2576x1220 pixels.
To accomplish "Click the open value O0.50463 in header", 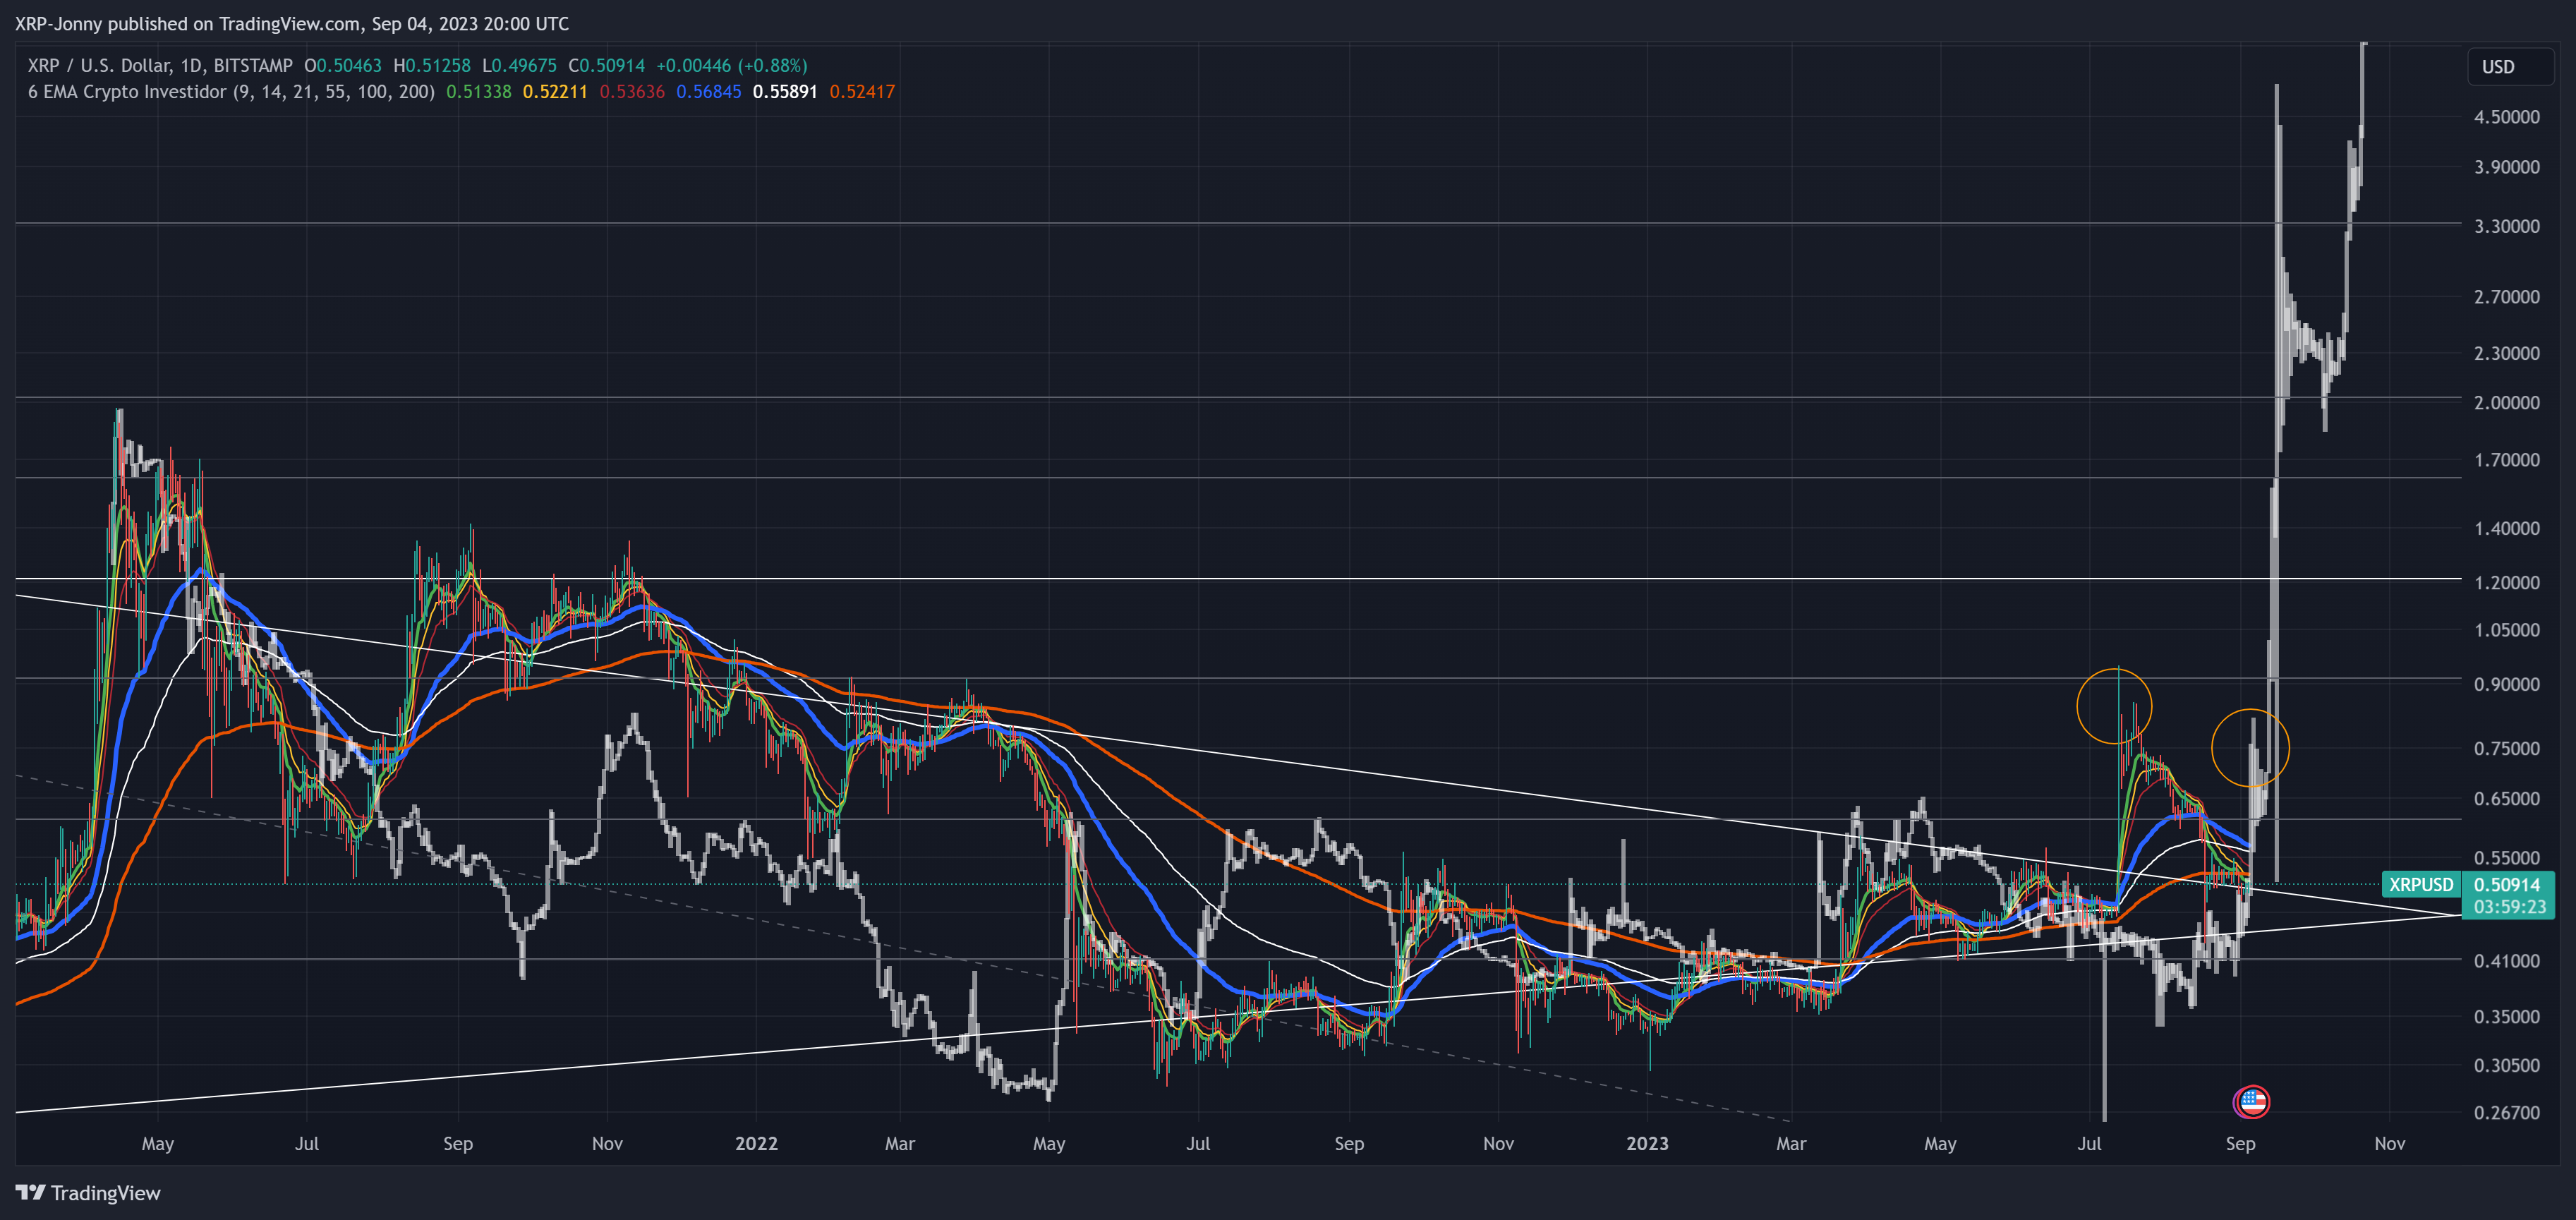I will tap(343, 65).
